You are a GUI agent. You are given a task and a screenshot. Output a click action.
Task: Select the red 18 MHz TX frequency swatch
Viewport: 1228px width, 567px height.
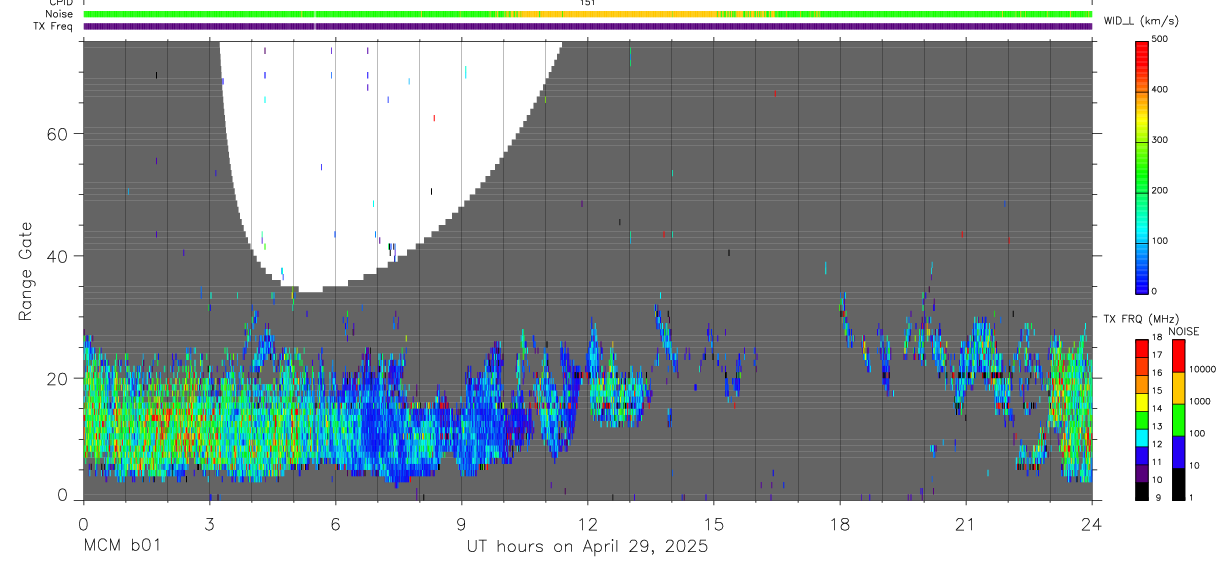point(1143,347)
